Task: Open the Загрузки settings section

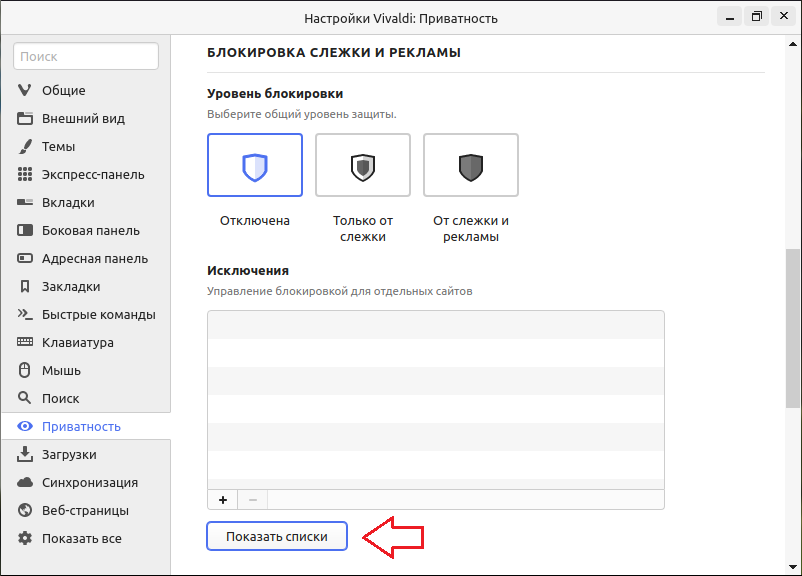Action: (x=86, y=454)
